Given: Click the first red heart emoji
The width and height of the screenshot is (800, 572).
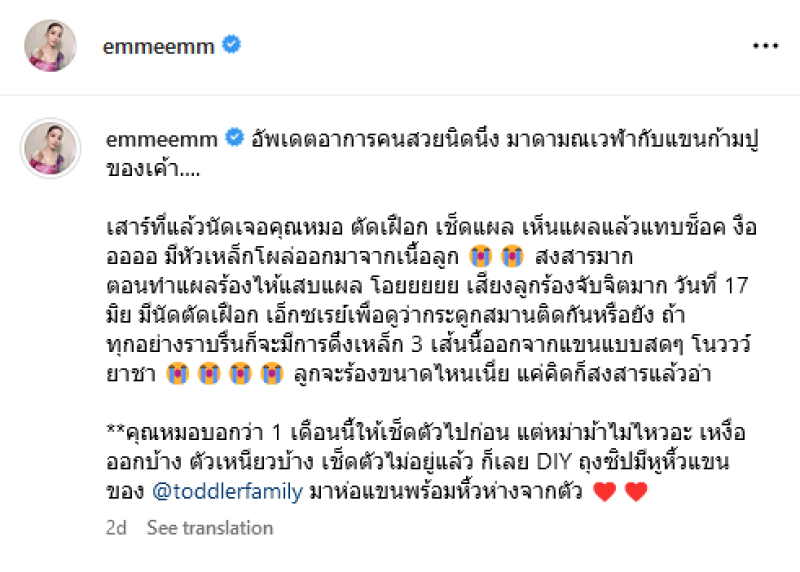Looking at the screenshot, I should tap(605, 491).
